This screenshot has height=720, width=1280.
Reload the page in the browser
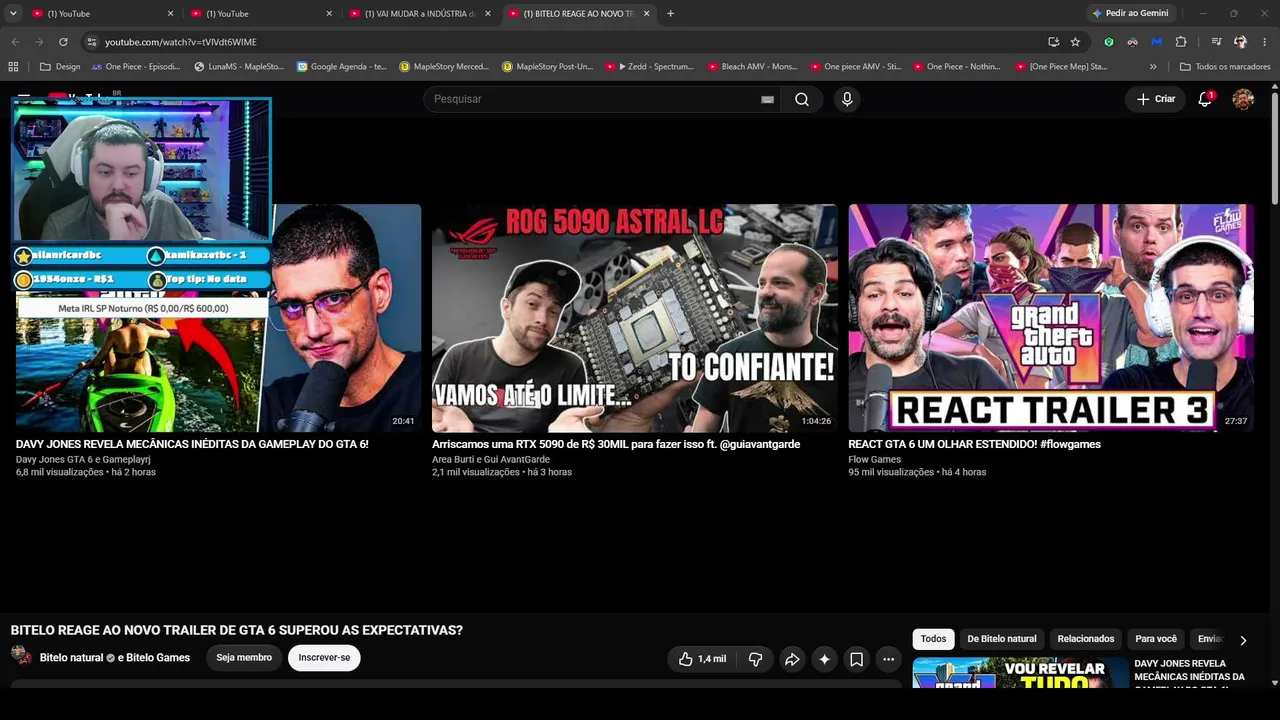click(x=63, y=42)
